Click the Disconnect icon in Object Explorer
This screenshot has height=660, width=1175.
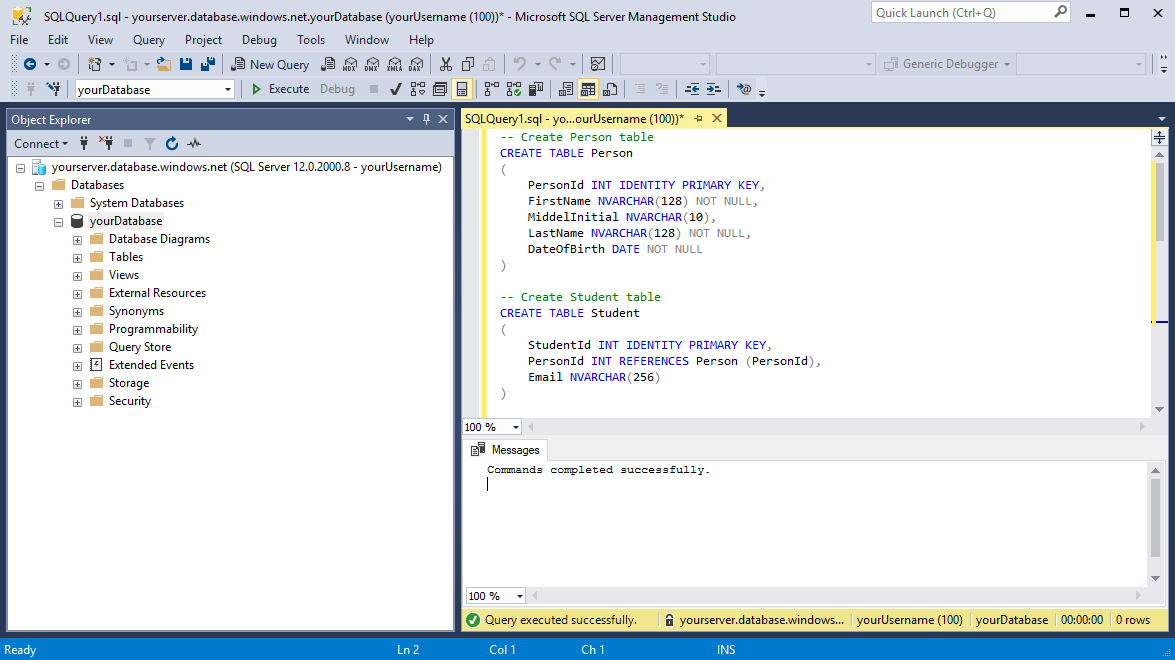click(x=108, y=144)
